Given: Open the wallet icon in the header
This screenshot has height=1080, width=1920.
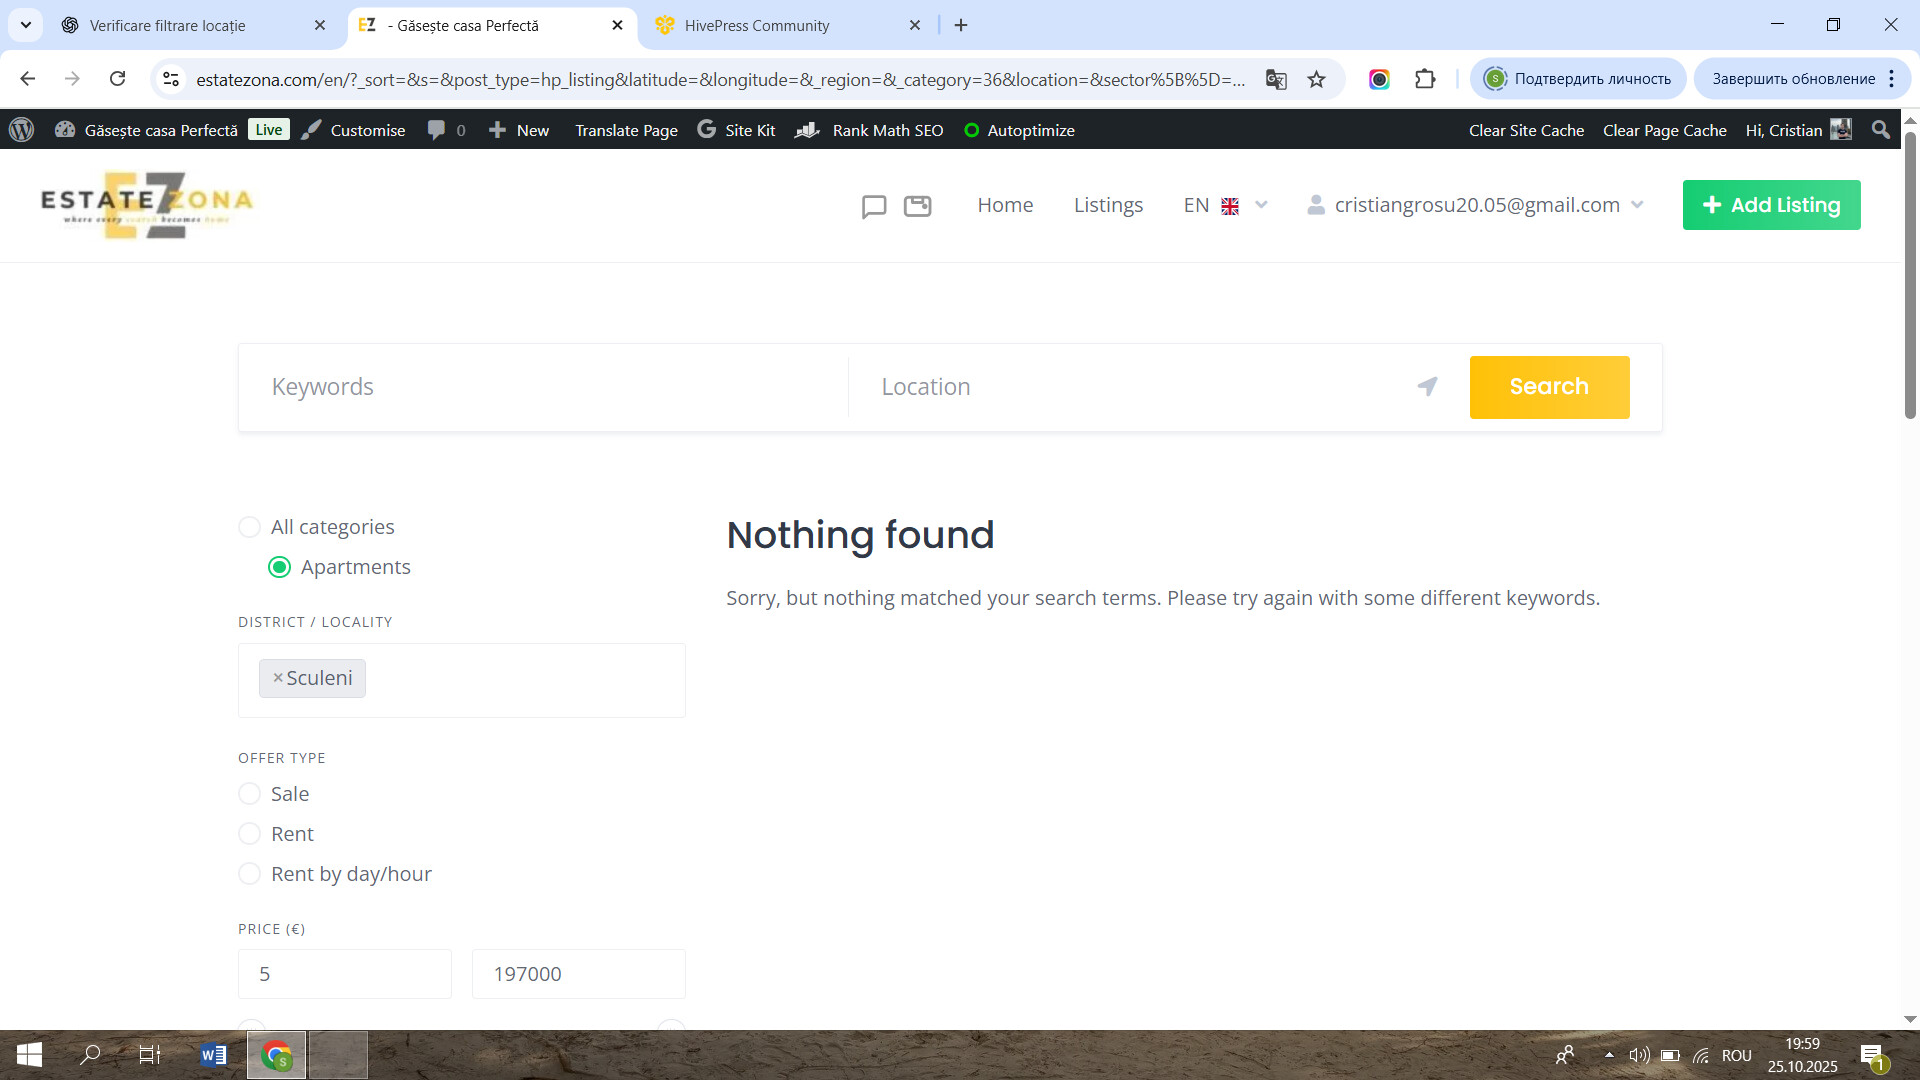Looking at the screenshot, I should 917,206.
